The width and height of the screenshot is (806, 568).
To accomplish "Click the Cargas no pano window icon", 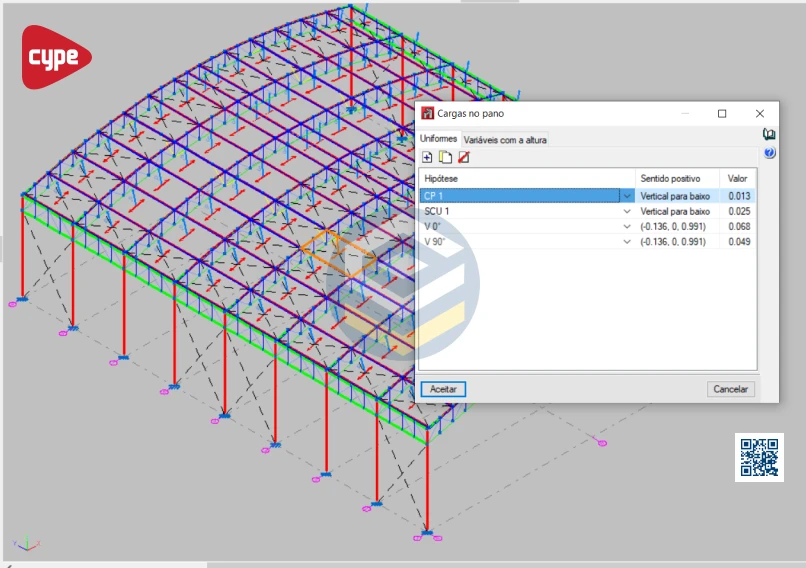I will coord(428,114).
